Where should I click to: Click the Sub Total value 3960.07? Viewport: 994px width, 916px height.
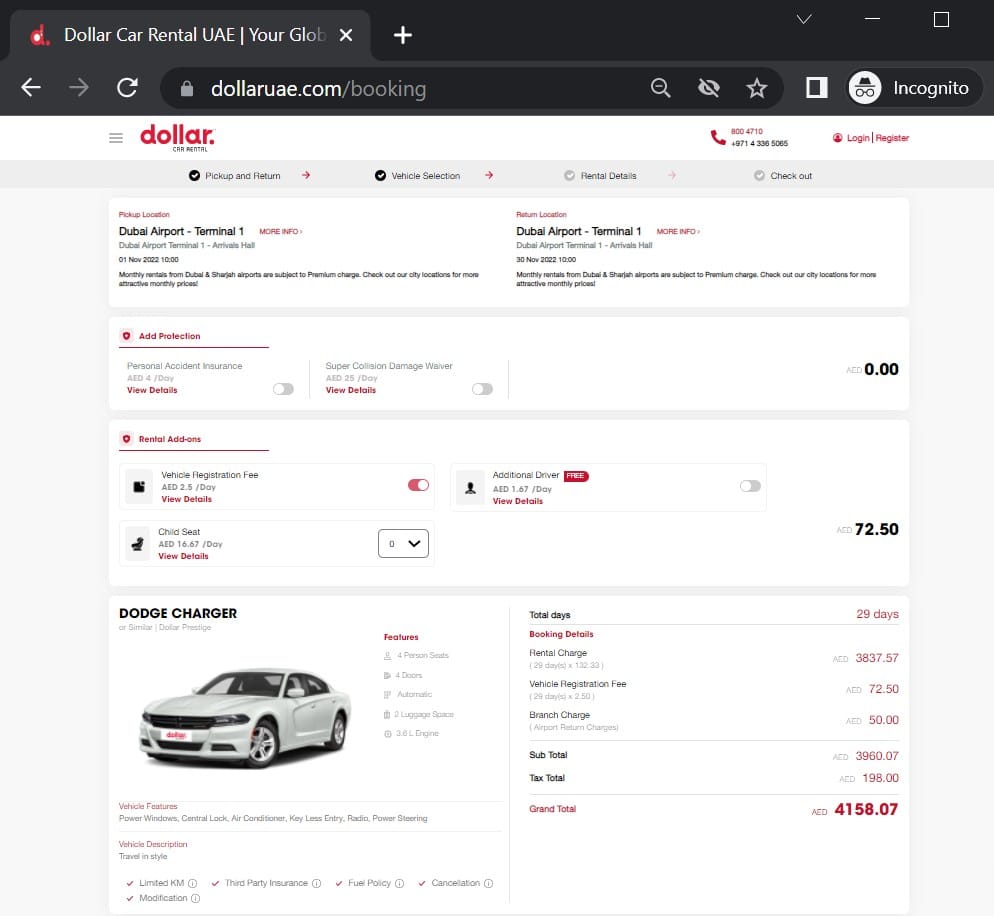tap(877, 756)
